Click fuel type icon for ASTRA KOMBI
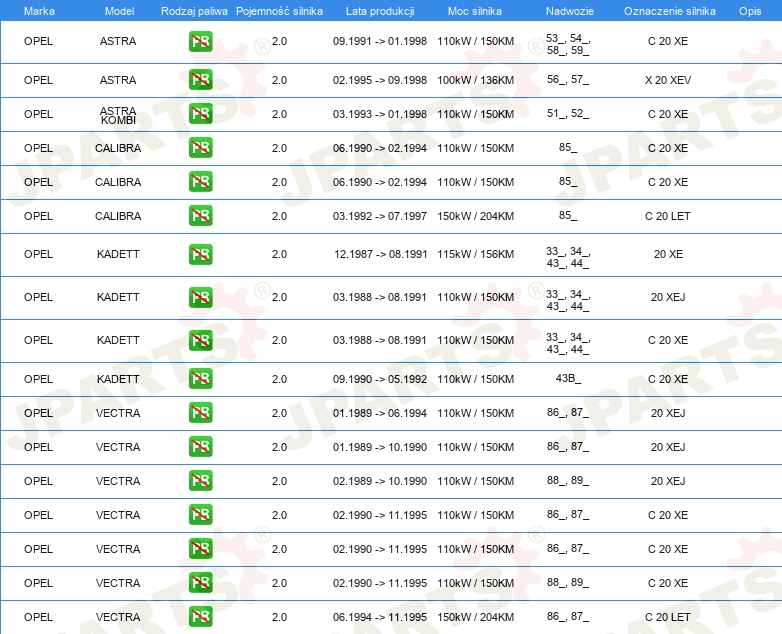782x634 pixels. tap(200, 114)
